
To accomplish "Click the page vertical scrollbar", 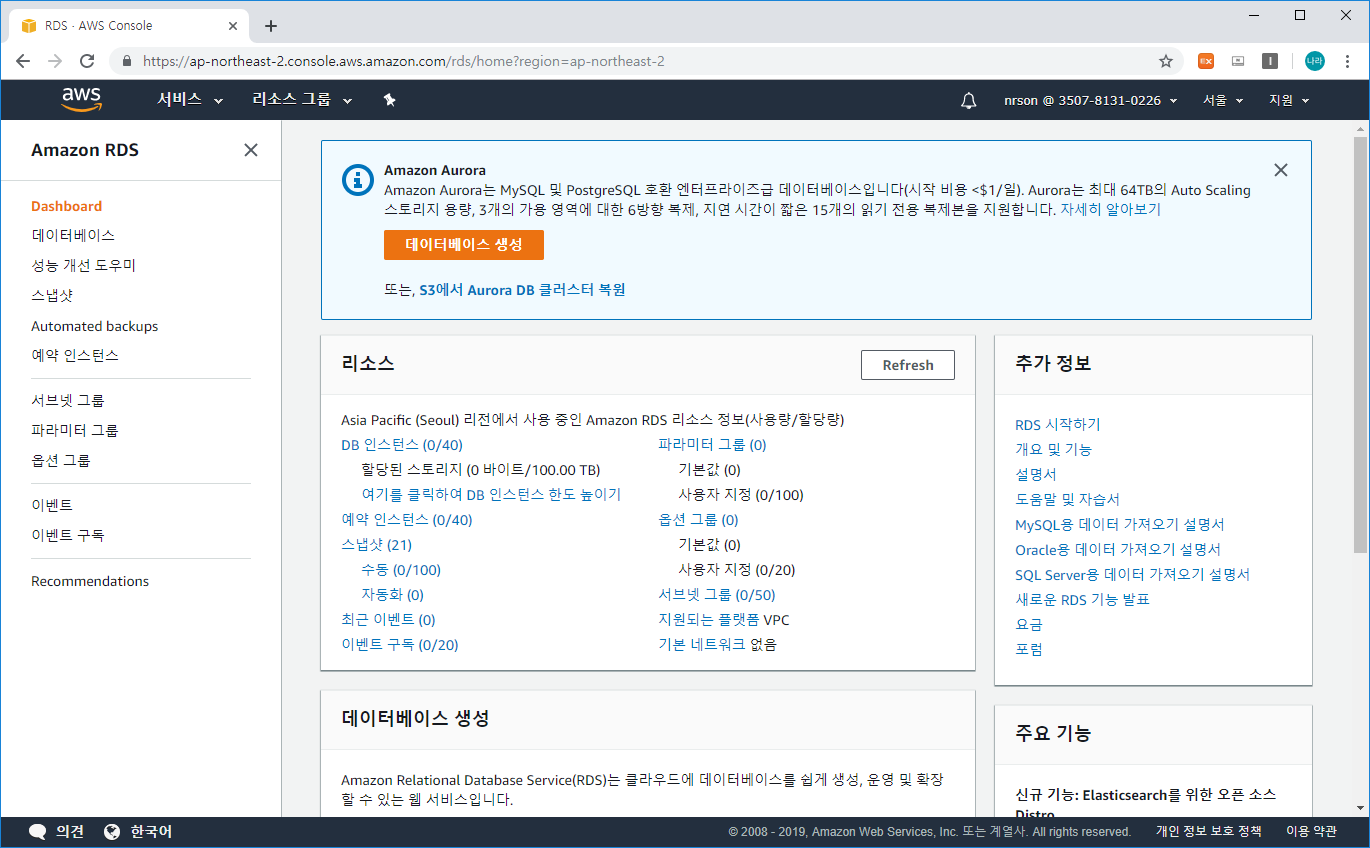I will coord(1361,345).
